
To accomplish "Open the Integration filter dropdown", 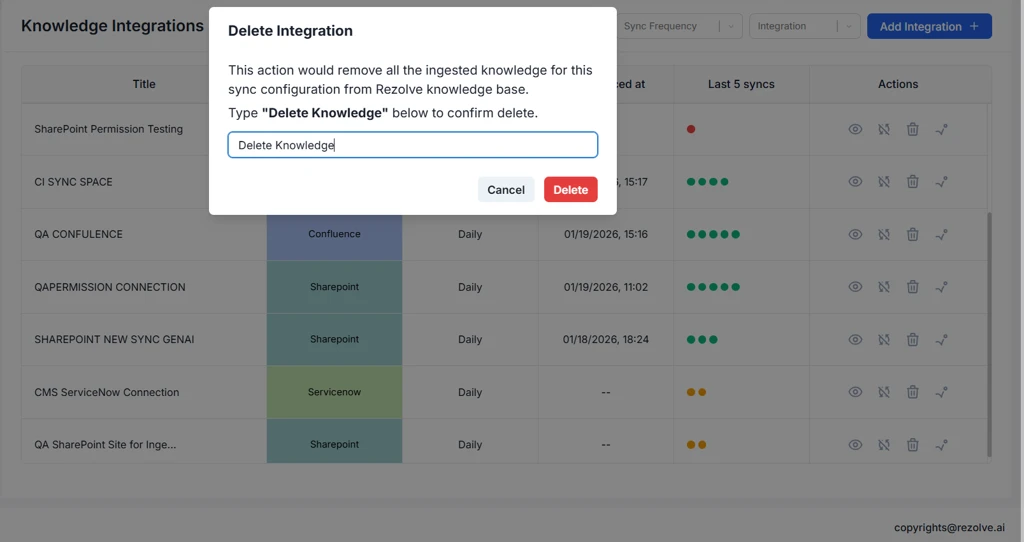I will tap(803, 26).
